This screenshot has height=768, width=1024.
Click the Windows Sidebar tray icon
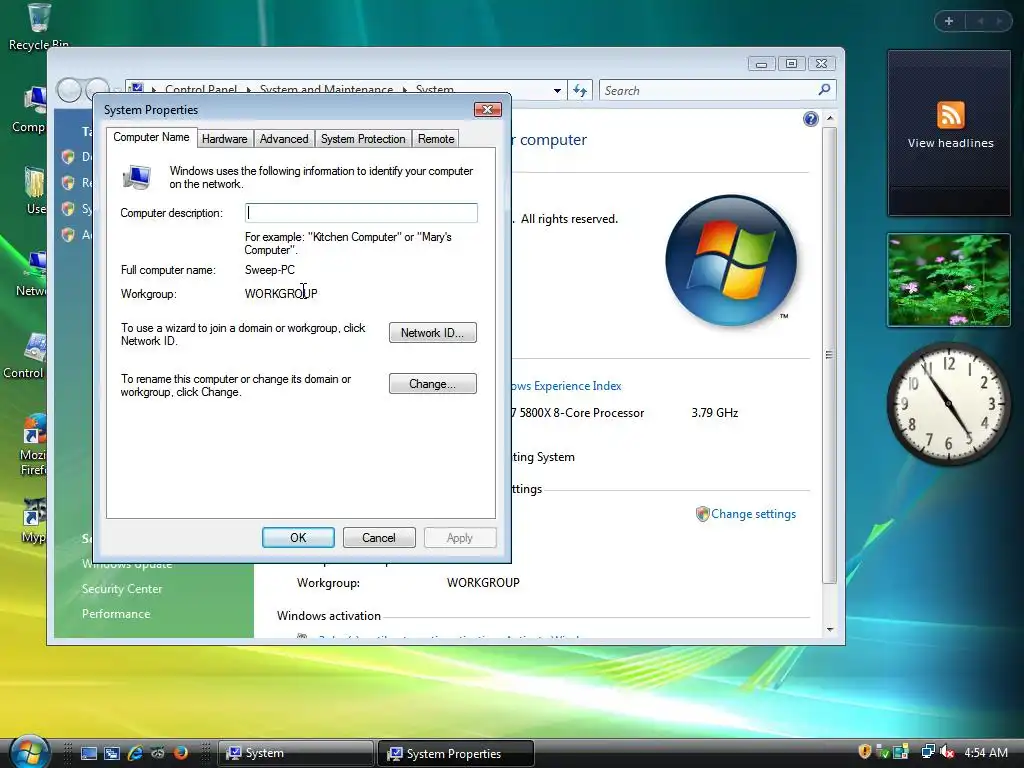pyautogui.click(x=901, y=752)
